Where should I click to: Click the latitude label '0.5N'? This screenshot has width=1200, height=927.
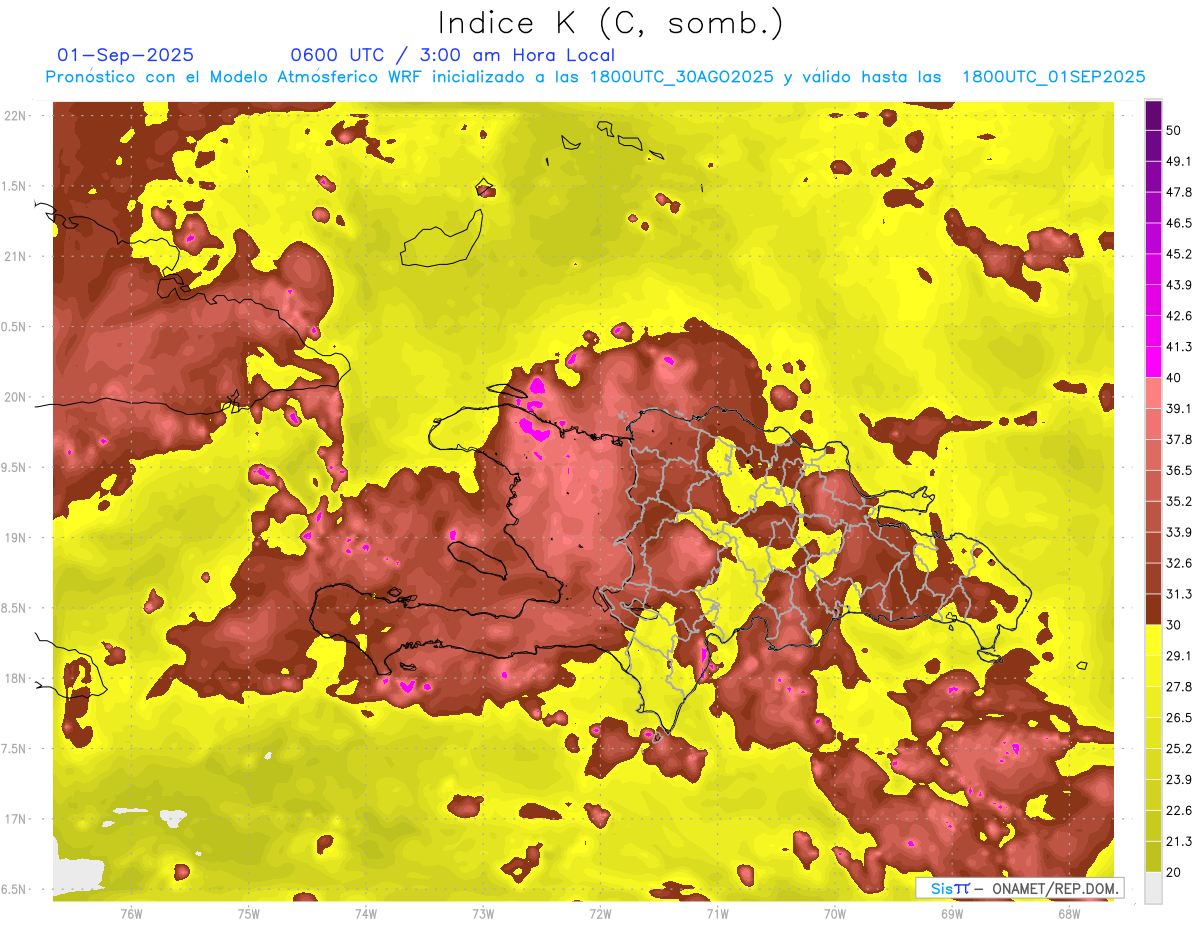[15, 327]
